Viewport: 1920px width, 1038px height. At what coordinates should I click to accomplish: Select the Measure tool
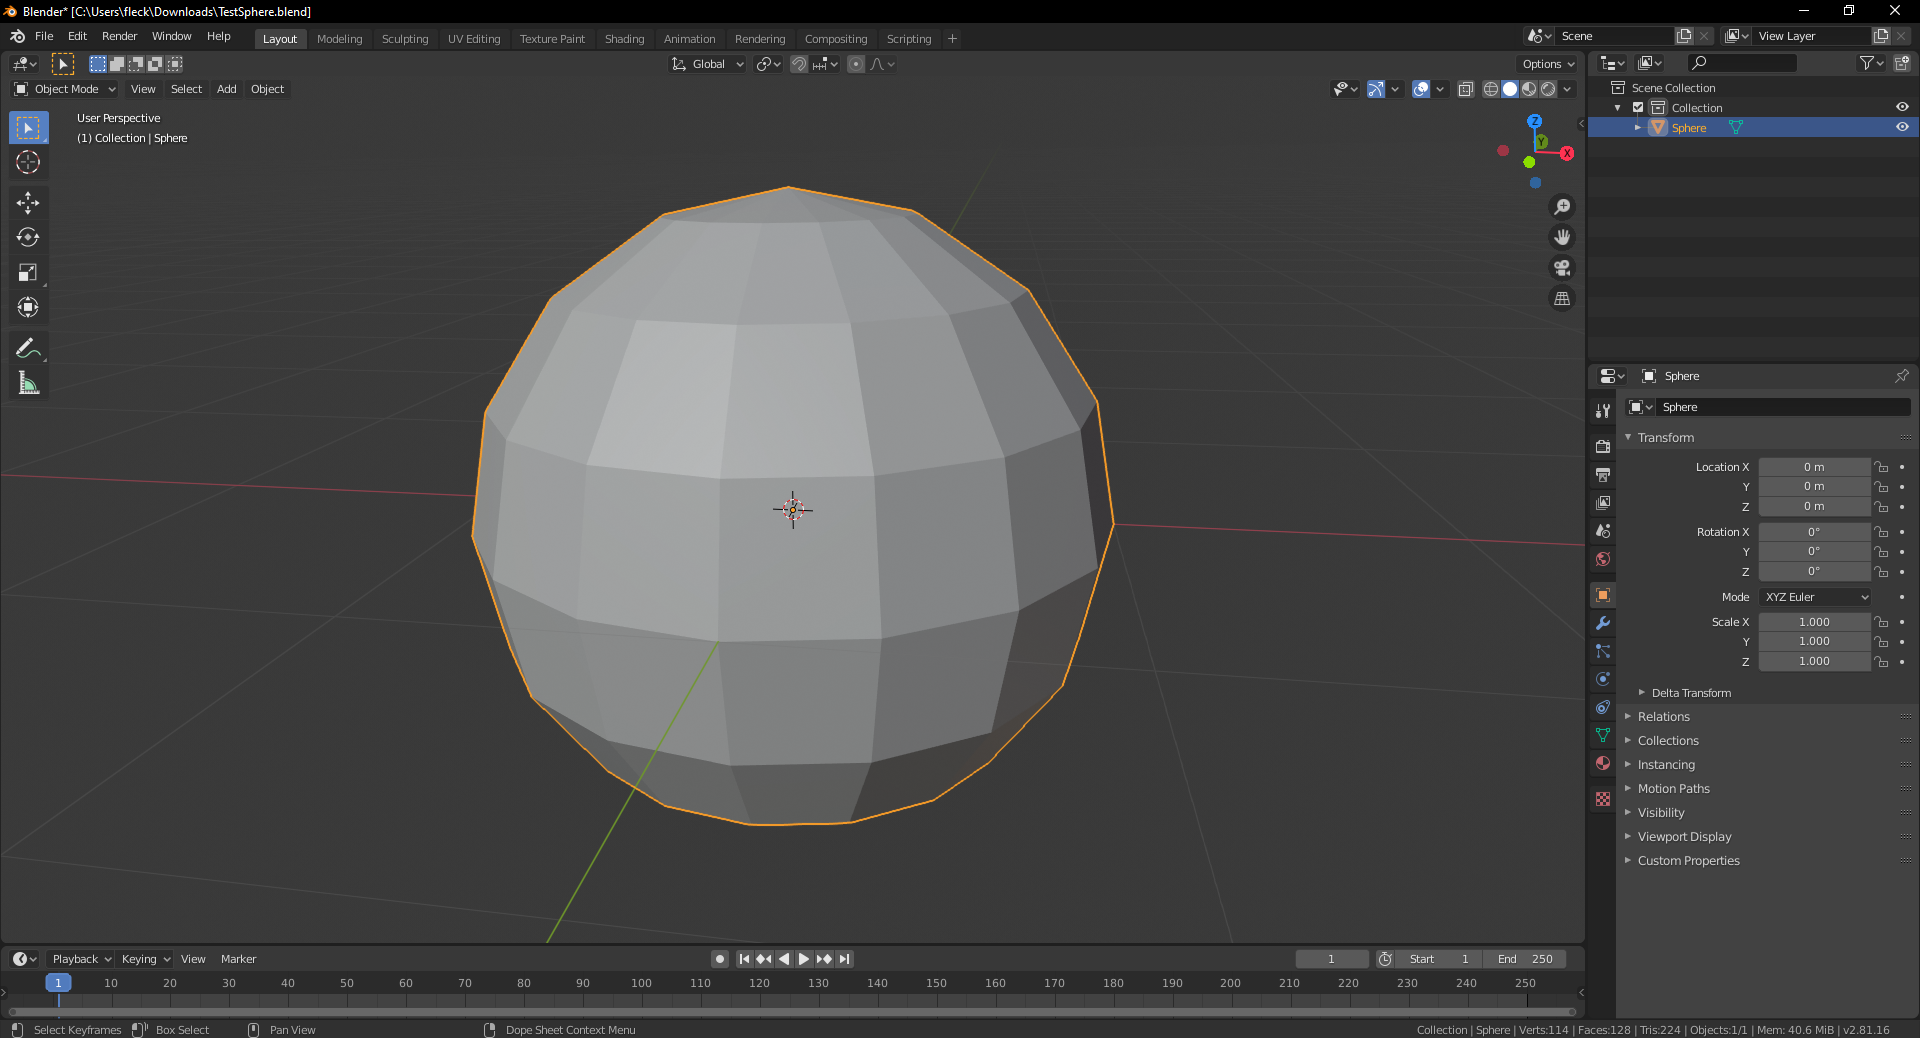28,382
